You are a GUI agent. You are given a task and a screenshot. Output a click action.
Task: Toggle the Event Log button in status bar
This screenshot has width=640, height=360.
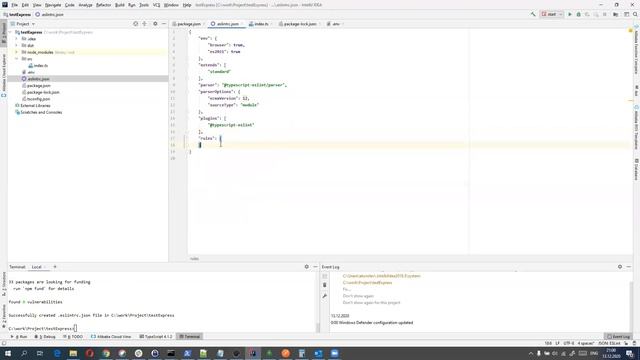tap(618, 337)
